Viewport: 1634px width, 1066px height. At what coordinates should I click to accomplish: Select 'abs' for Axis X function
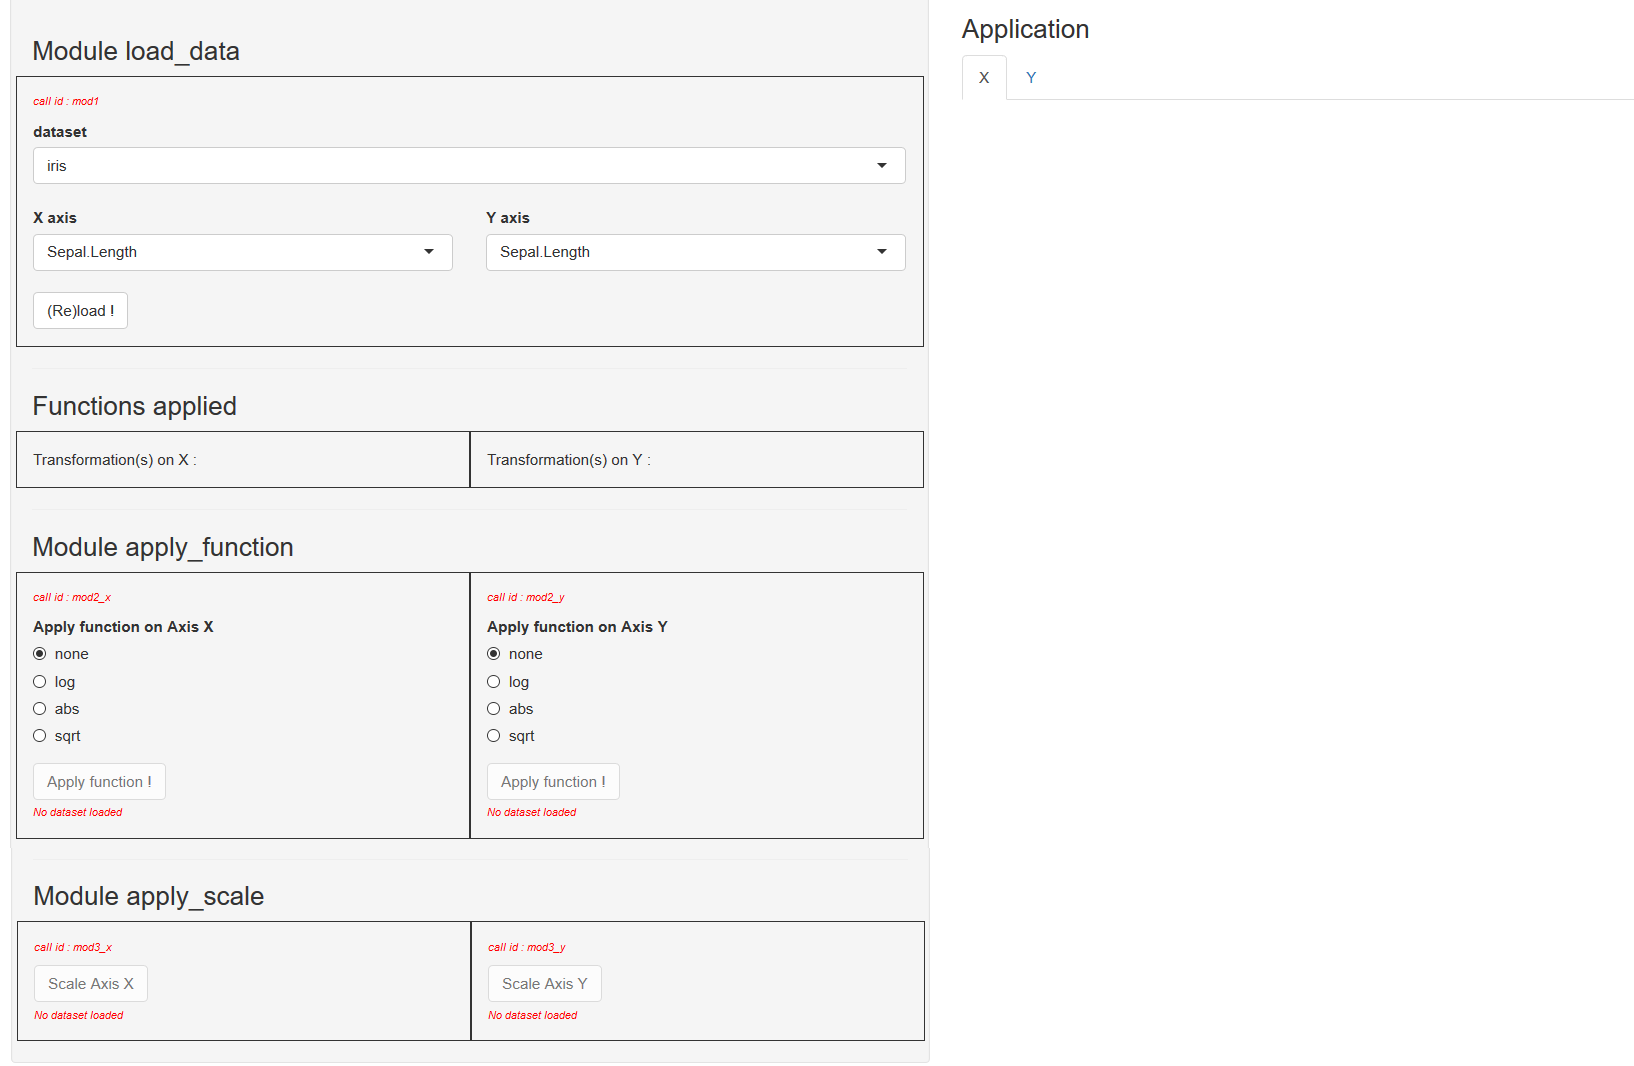(40, 709)
